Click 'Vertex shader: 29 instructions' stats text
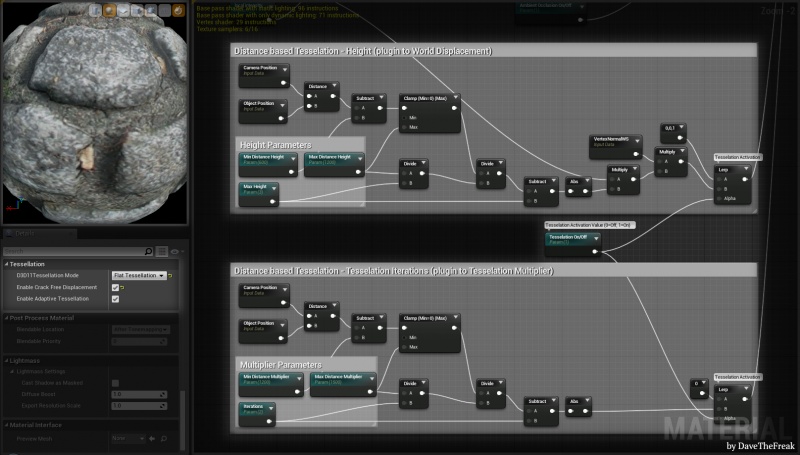The image size is (800, 455). pos(236,22)
